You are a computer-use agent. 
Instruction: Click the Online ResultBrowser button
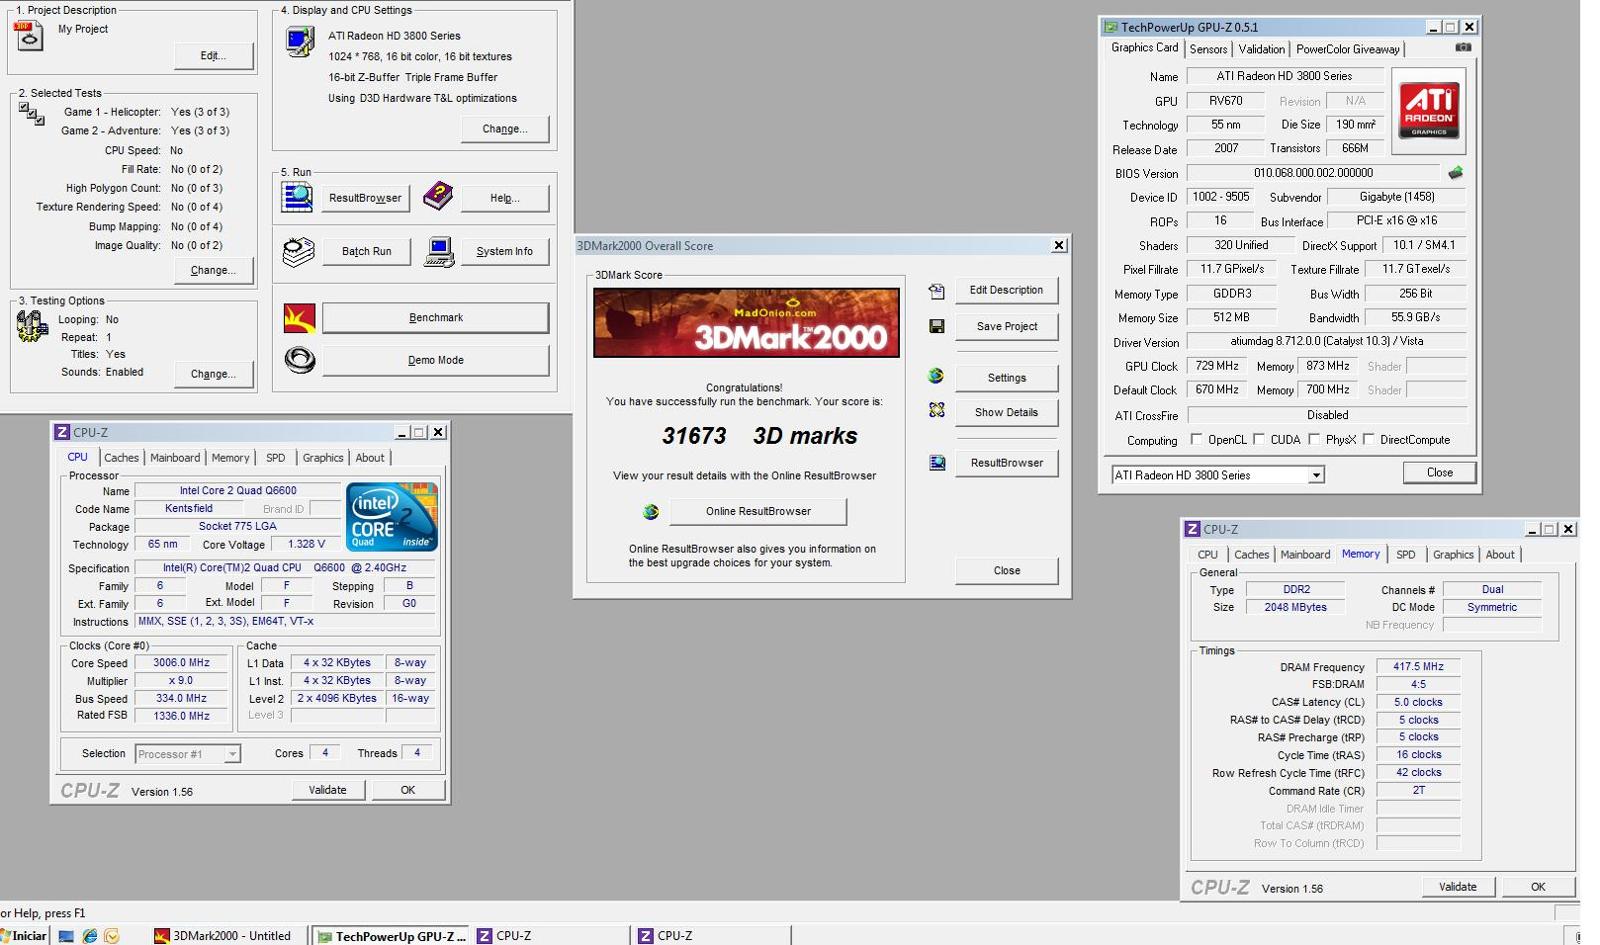[758, 511]
